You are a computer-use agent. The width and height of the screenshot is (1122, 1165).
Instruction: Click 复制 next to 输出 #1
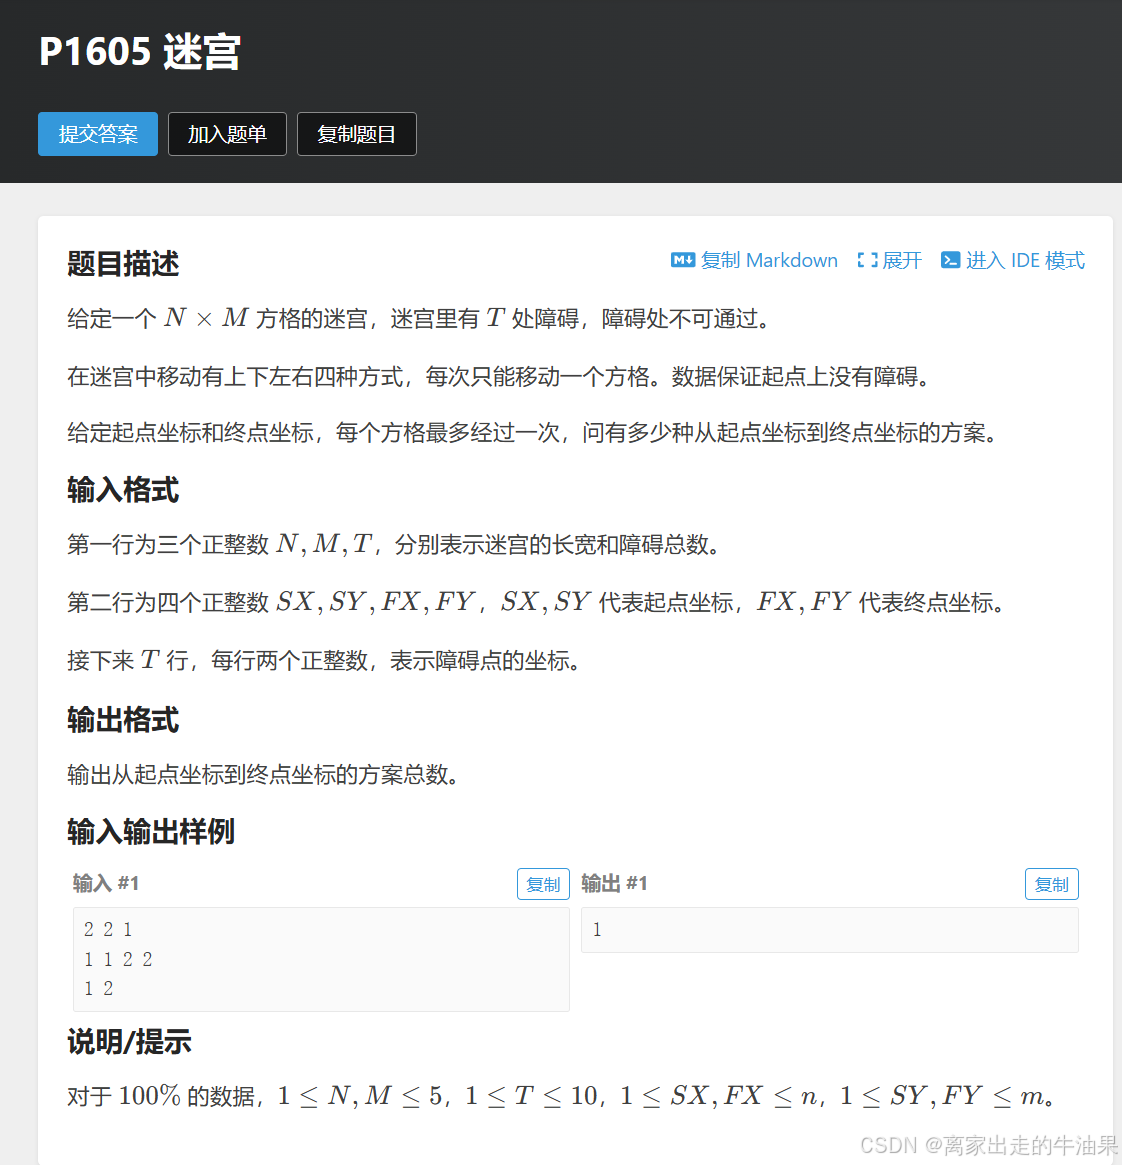coord(1051,883)
